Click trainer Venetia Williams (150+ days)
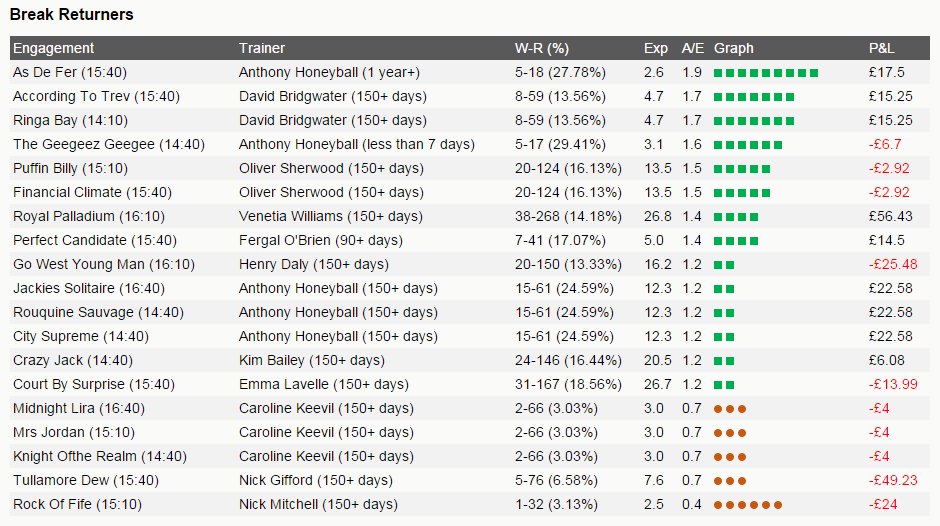940x526 pixels. click(330, 216)
